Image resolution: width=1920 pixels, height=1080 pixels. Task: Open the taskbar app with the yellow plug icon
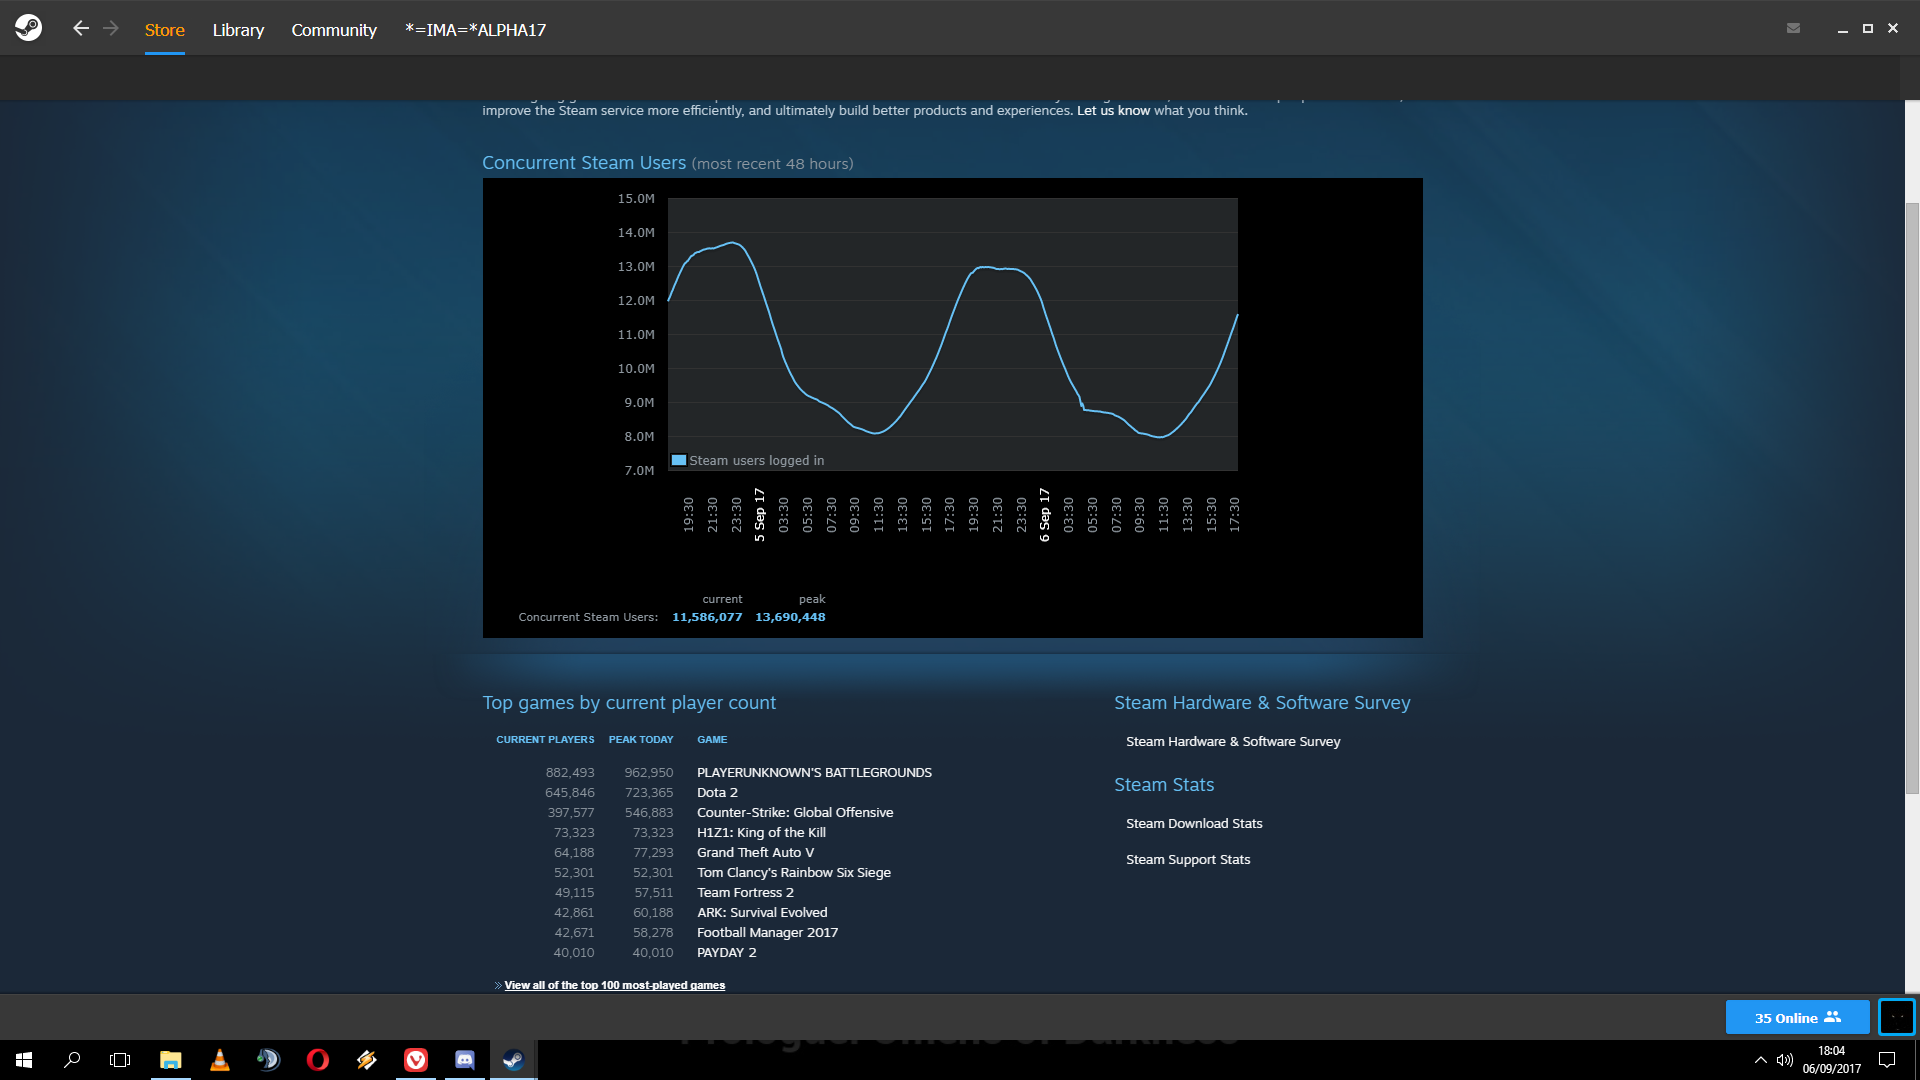coord(367,1060)
